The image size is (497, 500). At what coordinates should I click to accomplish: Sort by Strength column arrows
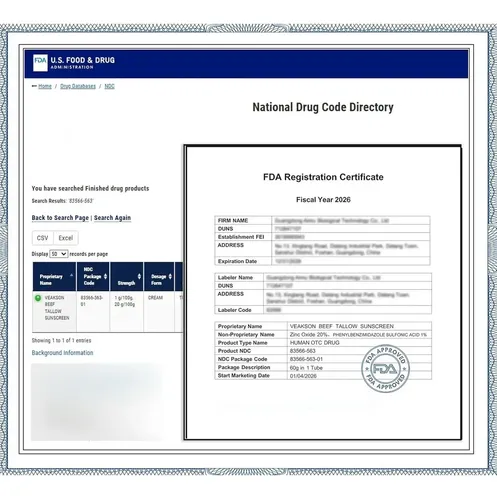click(139, 276)
